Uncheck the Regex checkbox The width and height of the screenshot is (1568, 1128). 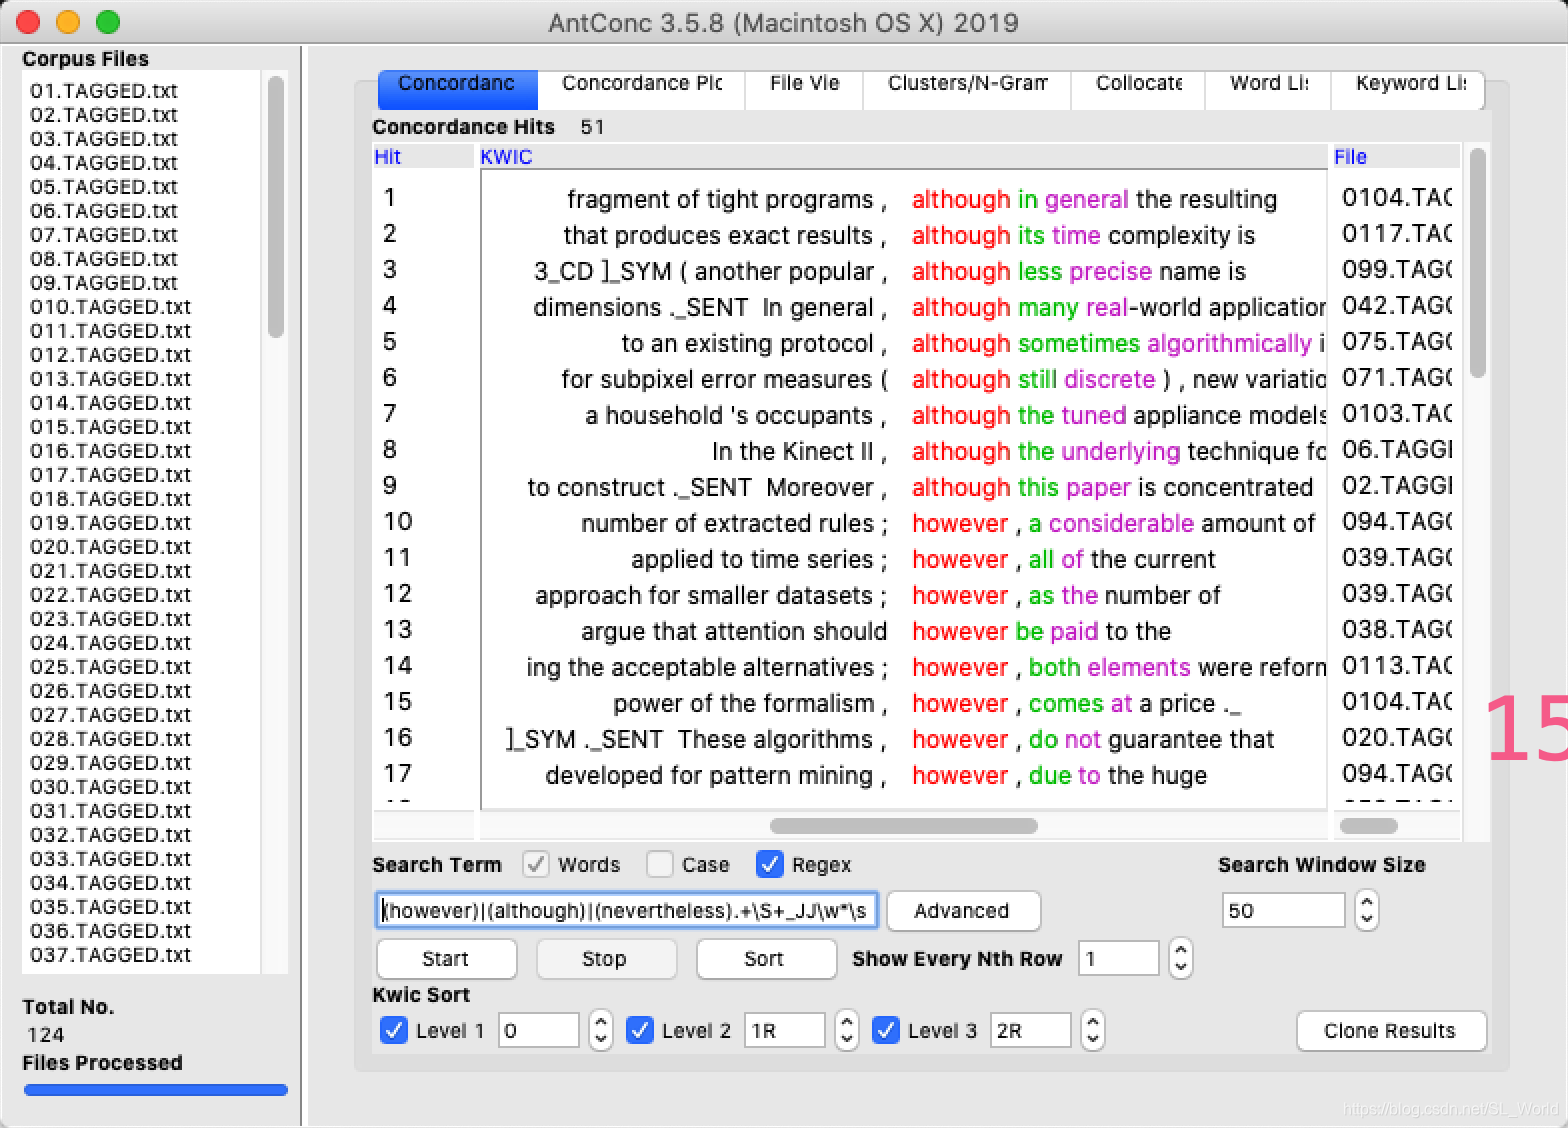[770, 864]
